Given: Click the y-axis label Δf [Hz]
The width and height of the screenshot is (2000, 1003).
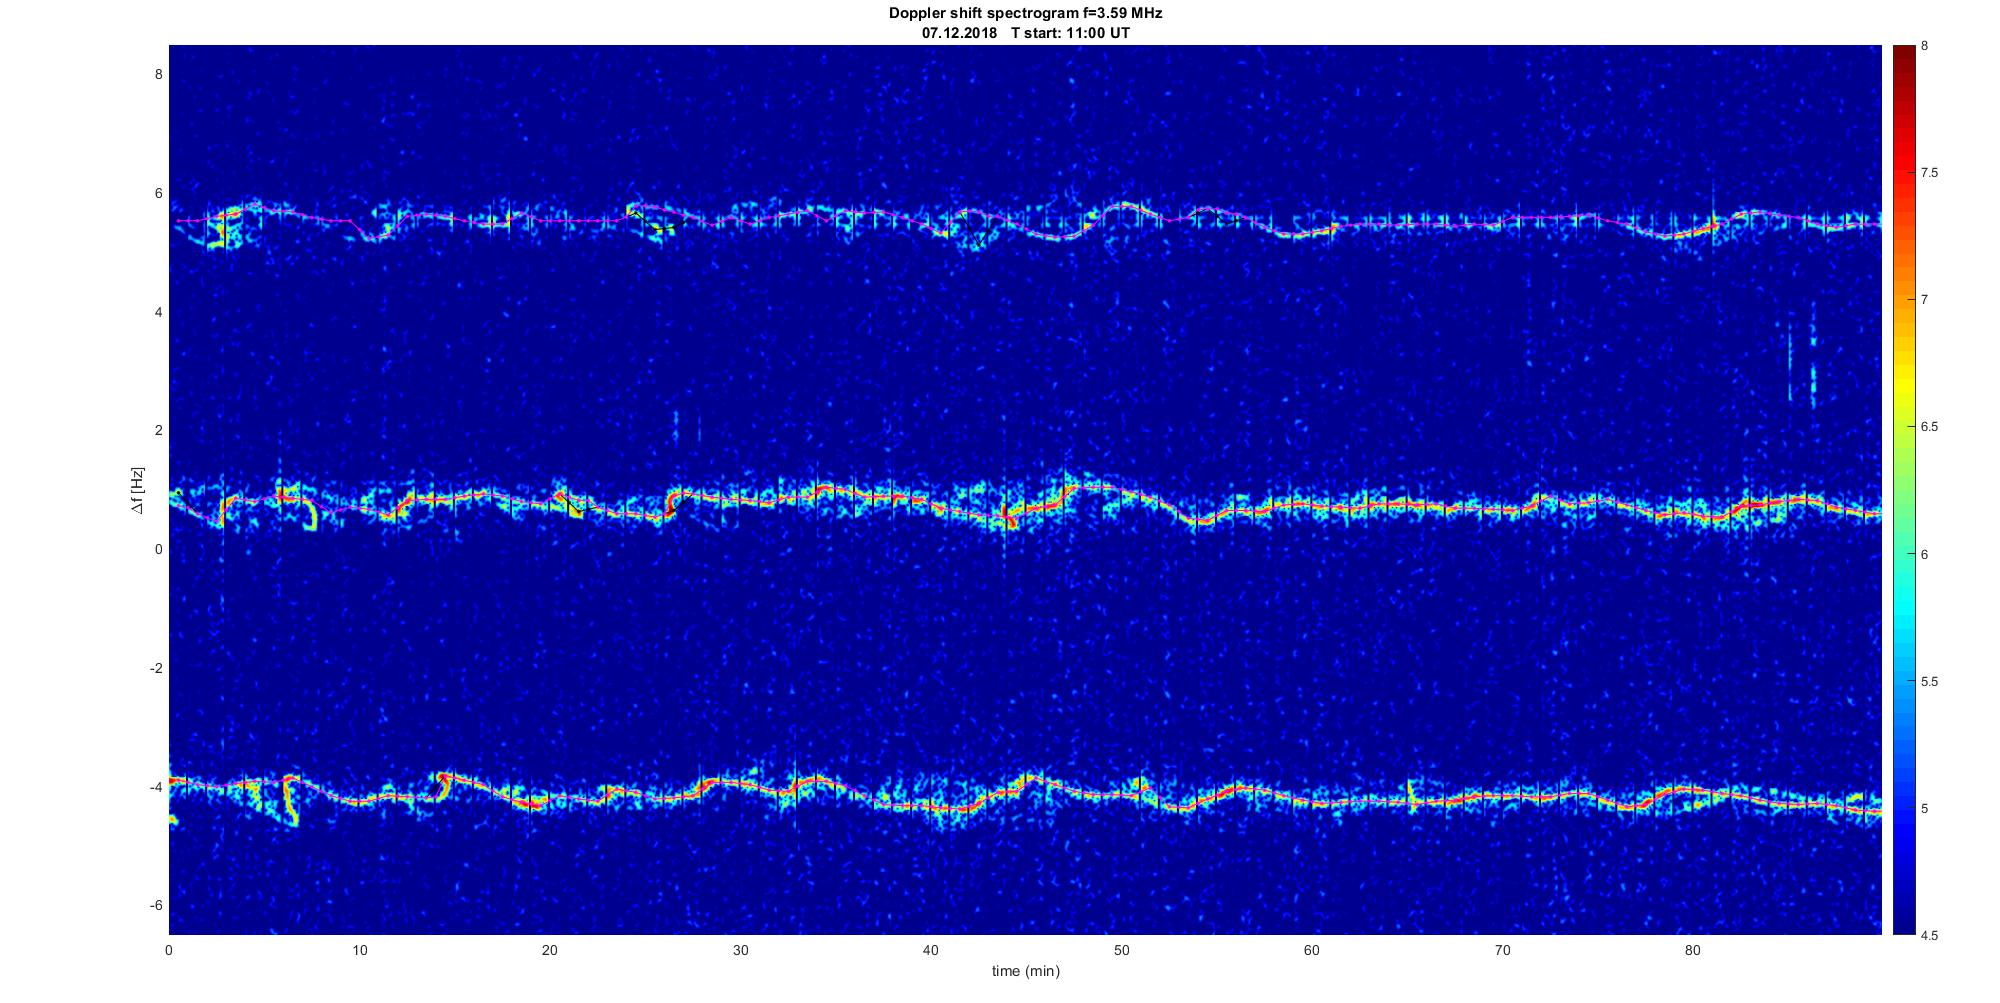Looking at the screenshot, I should (x=138, y=490).
